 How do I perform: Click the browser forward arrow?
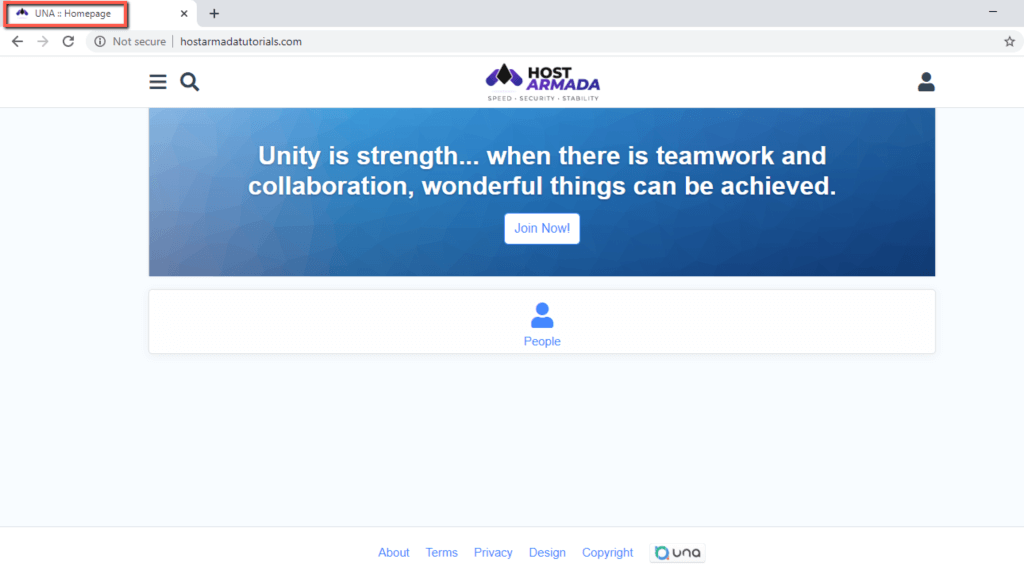[42, 41]
